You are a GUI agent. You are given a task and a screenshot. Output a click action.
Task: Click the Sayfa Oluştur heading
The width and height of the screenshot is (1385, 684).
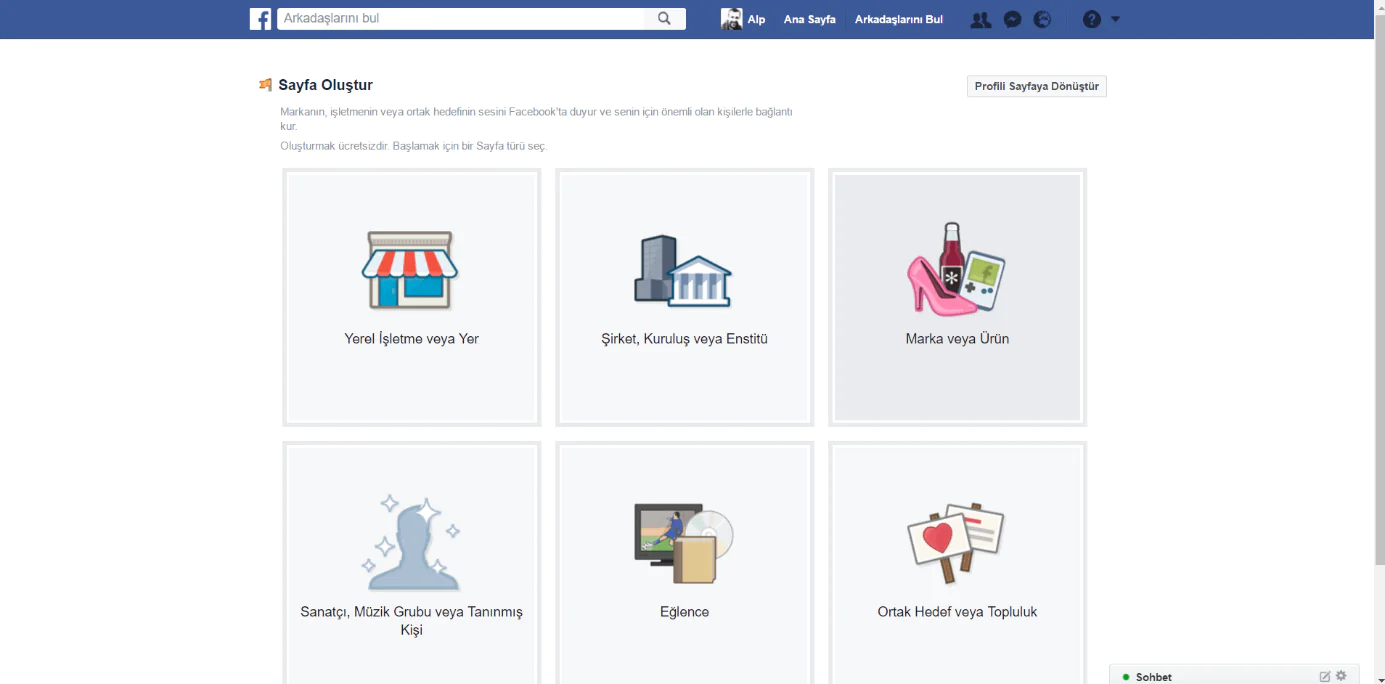click(325, 85)
